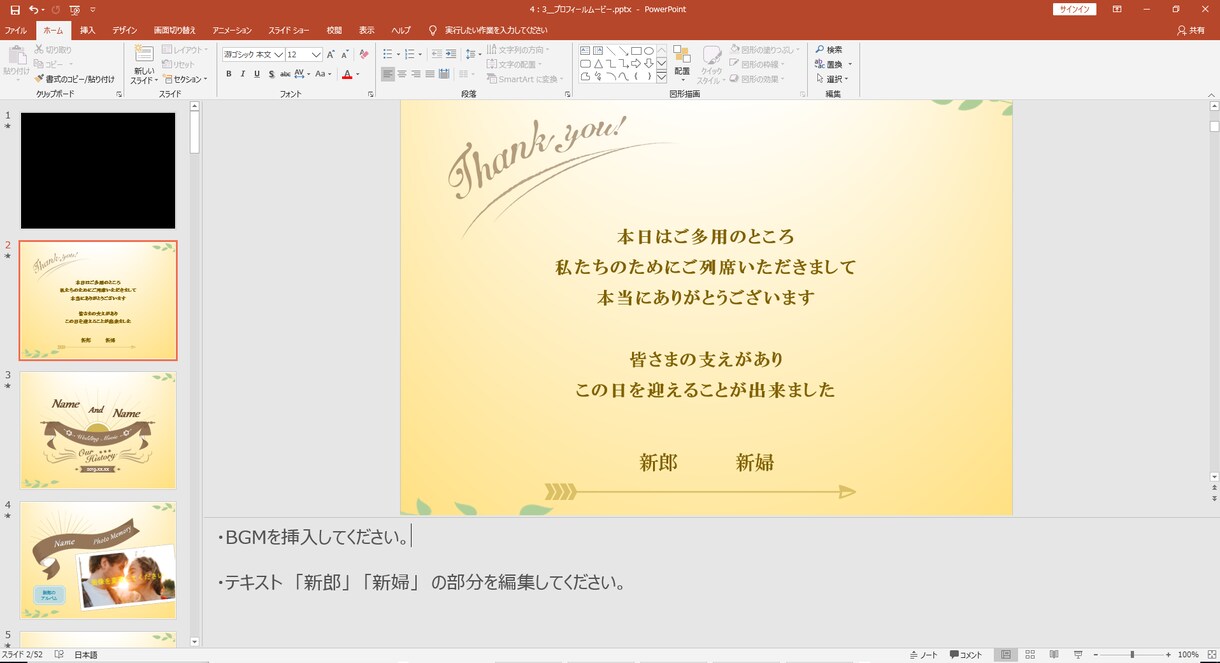Switch to the 挿入 tab
The width and height of the screenshot is (1220, 663).
(87, 30)
